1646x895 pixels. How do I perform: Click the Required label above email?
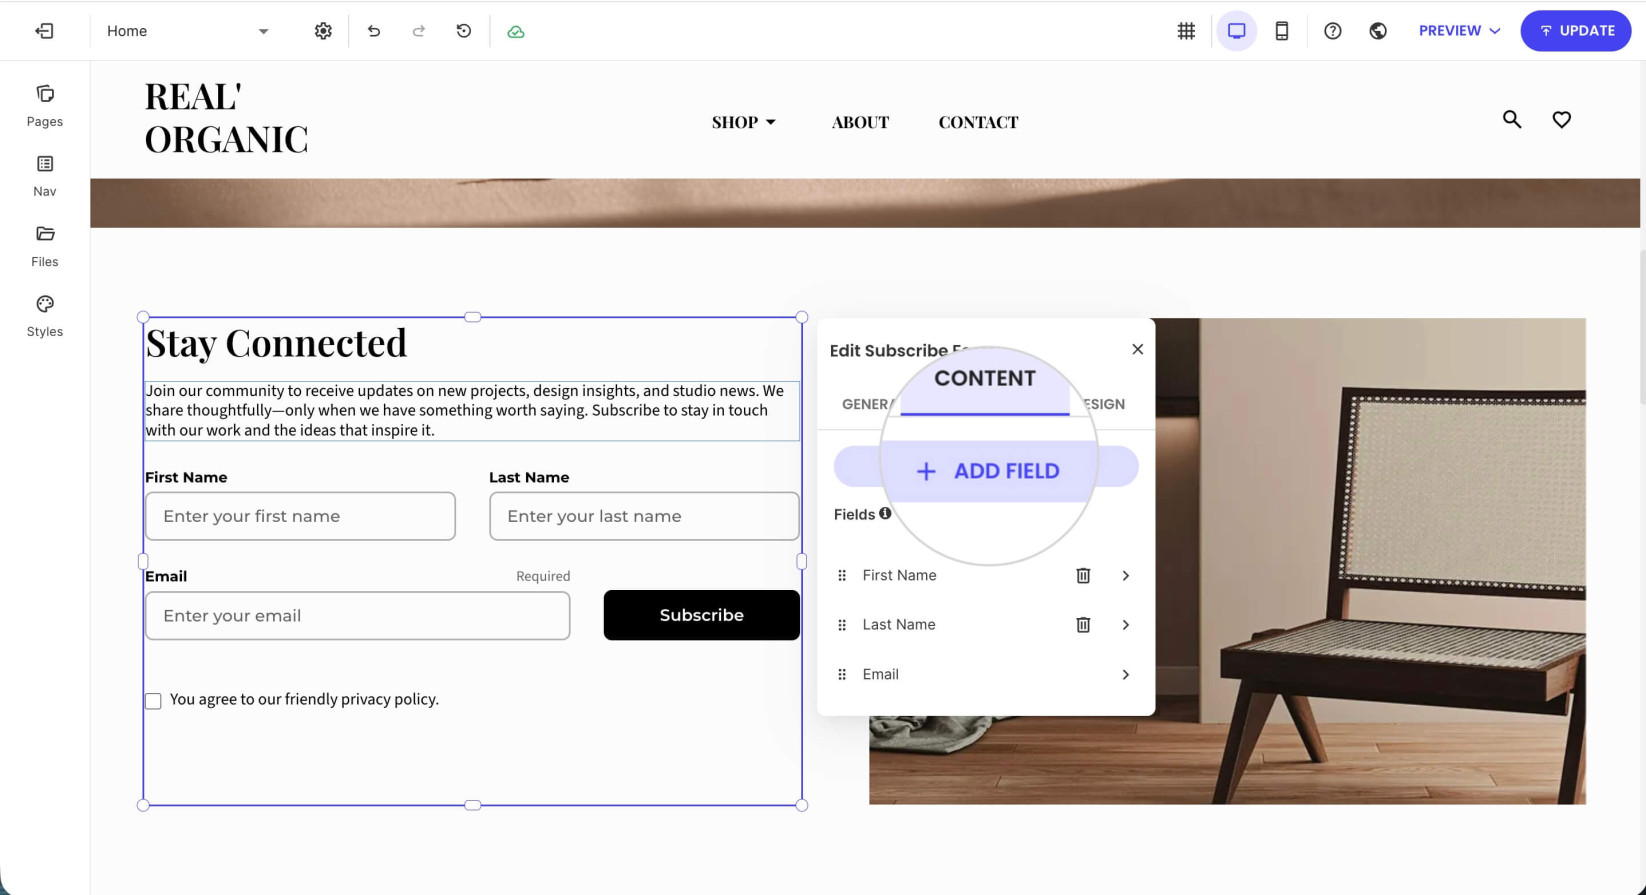pyautogui.click(x=543, y=576)
